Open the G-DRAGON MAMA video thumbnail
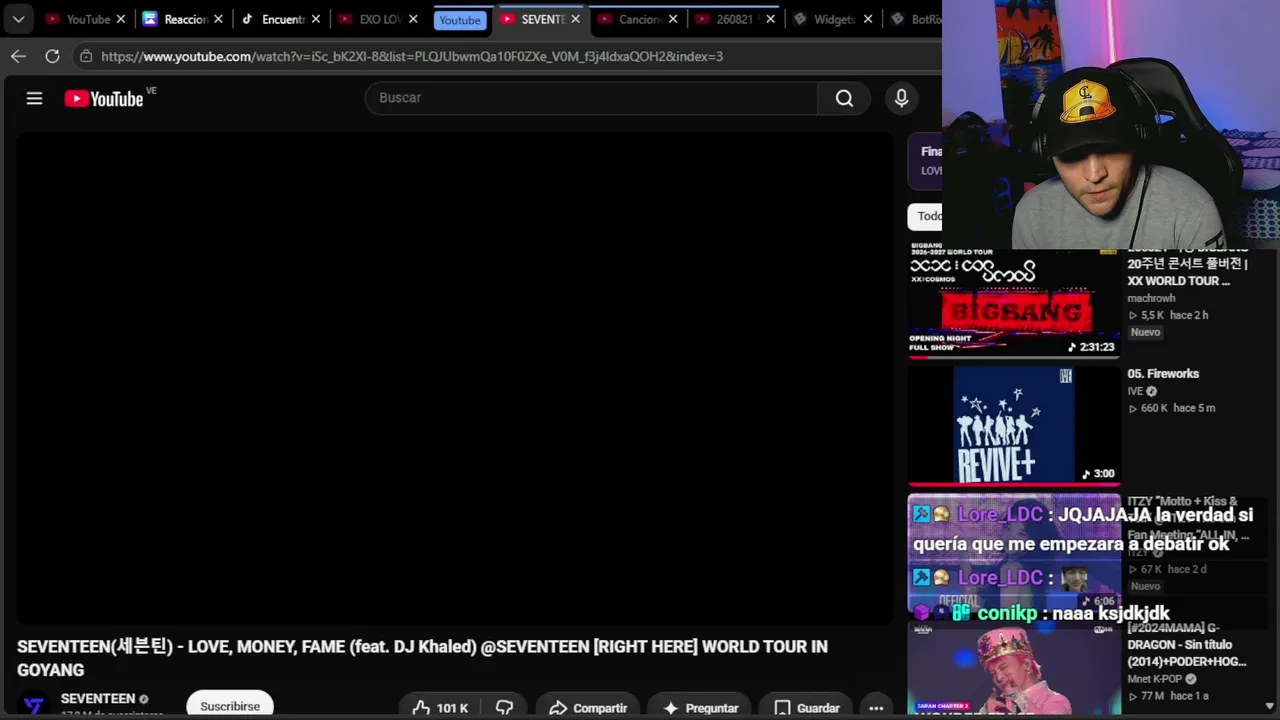 tap(1014, 667)
